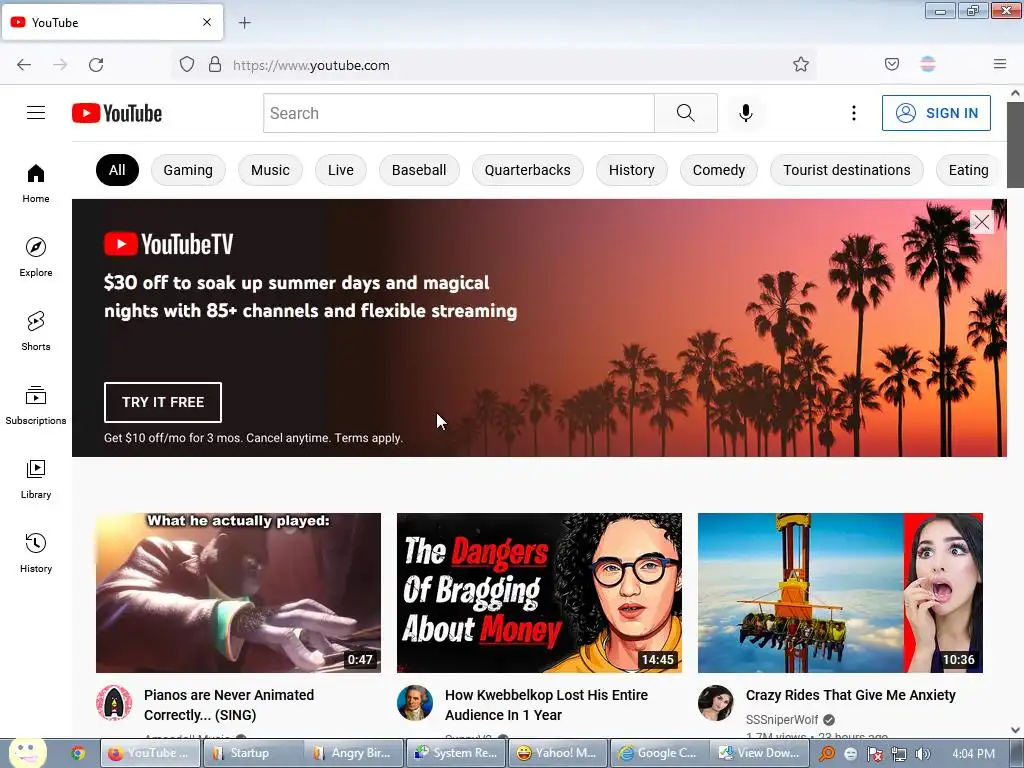Viewport: 1024px width, 768px height.
Task: Click the SIGN IN button
Action: [x=936, y=113]
